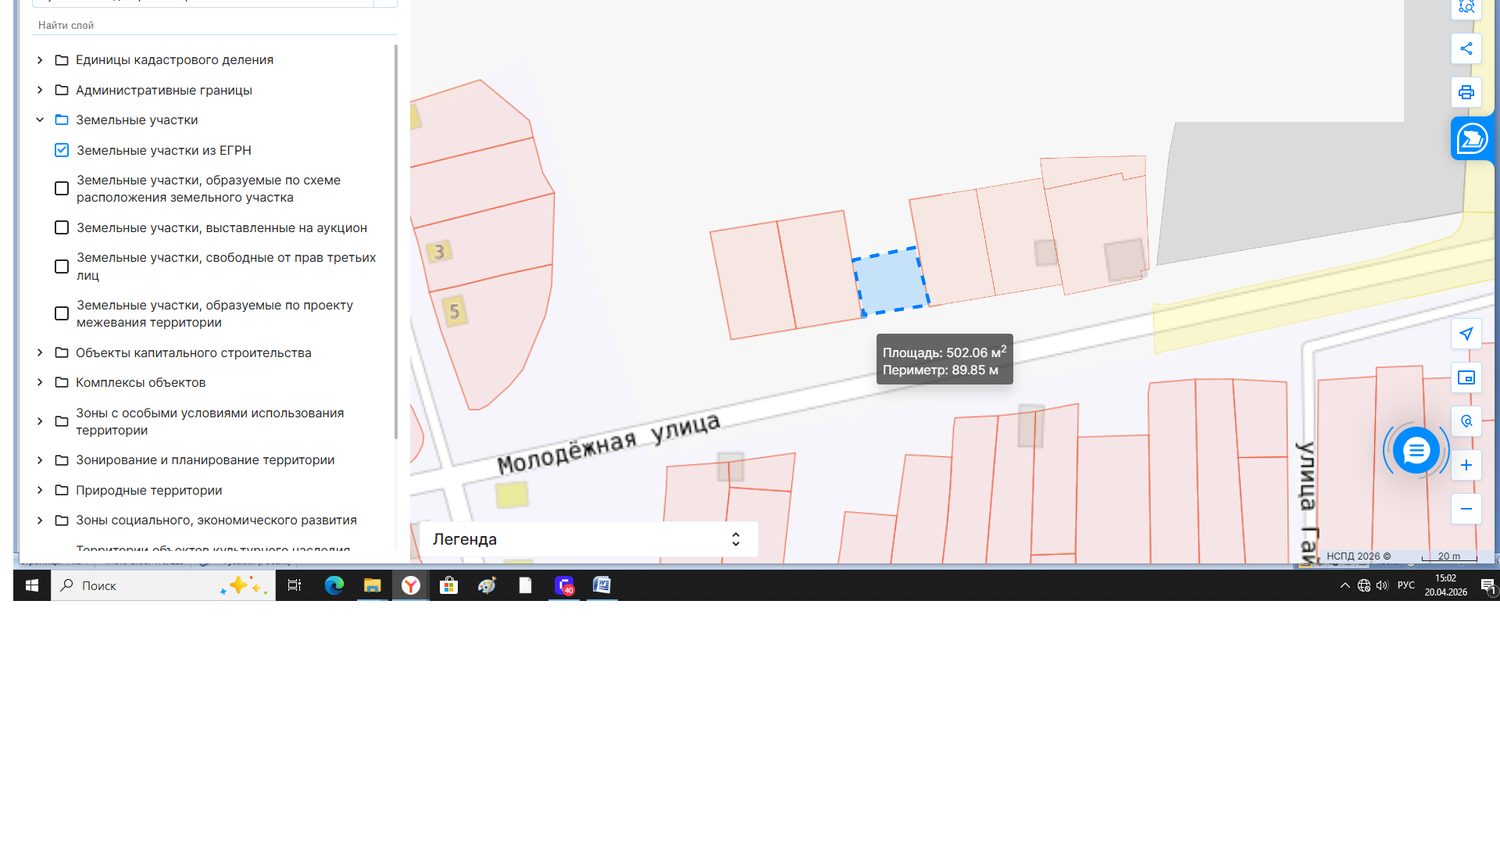Expand Зонирование и планирование территории
This screenshot has width=1500, height=844.
pos(40,460)
